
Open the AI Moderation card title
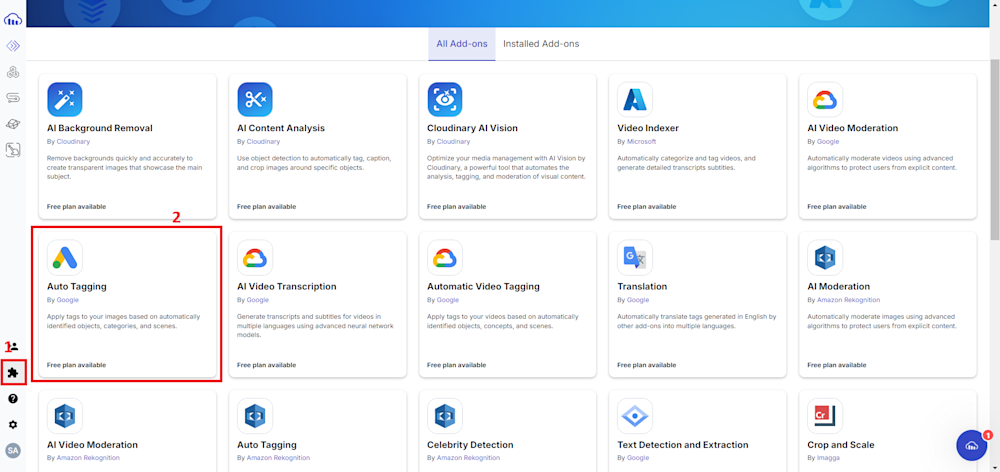tap(839, 286)
